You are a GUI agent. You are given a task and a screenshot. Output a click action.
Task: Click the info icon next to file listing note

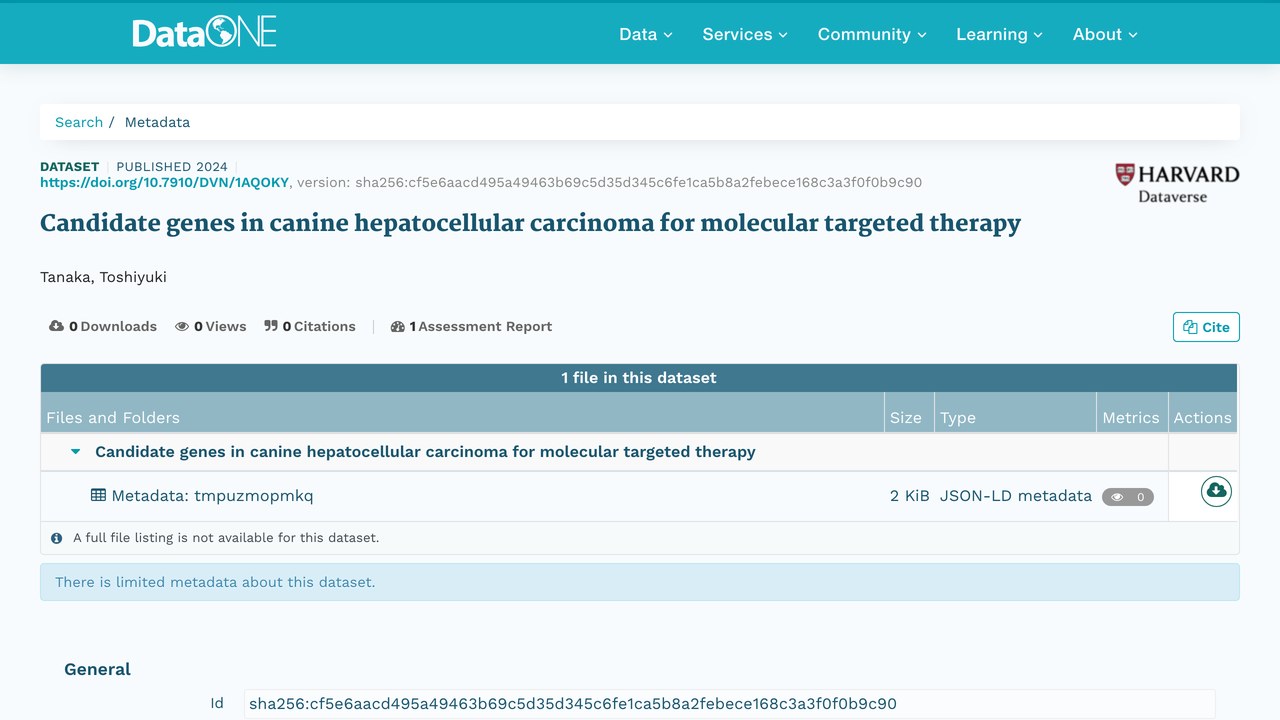[56, 538]
